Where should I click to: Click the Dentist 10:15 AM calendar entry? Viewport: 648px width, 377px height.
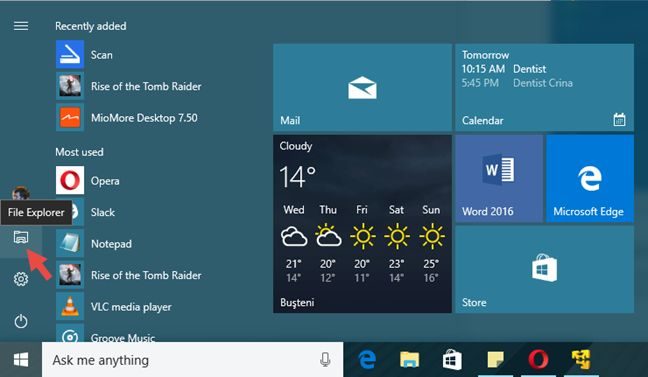click(x=504, y=69)
